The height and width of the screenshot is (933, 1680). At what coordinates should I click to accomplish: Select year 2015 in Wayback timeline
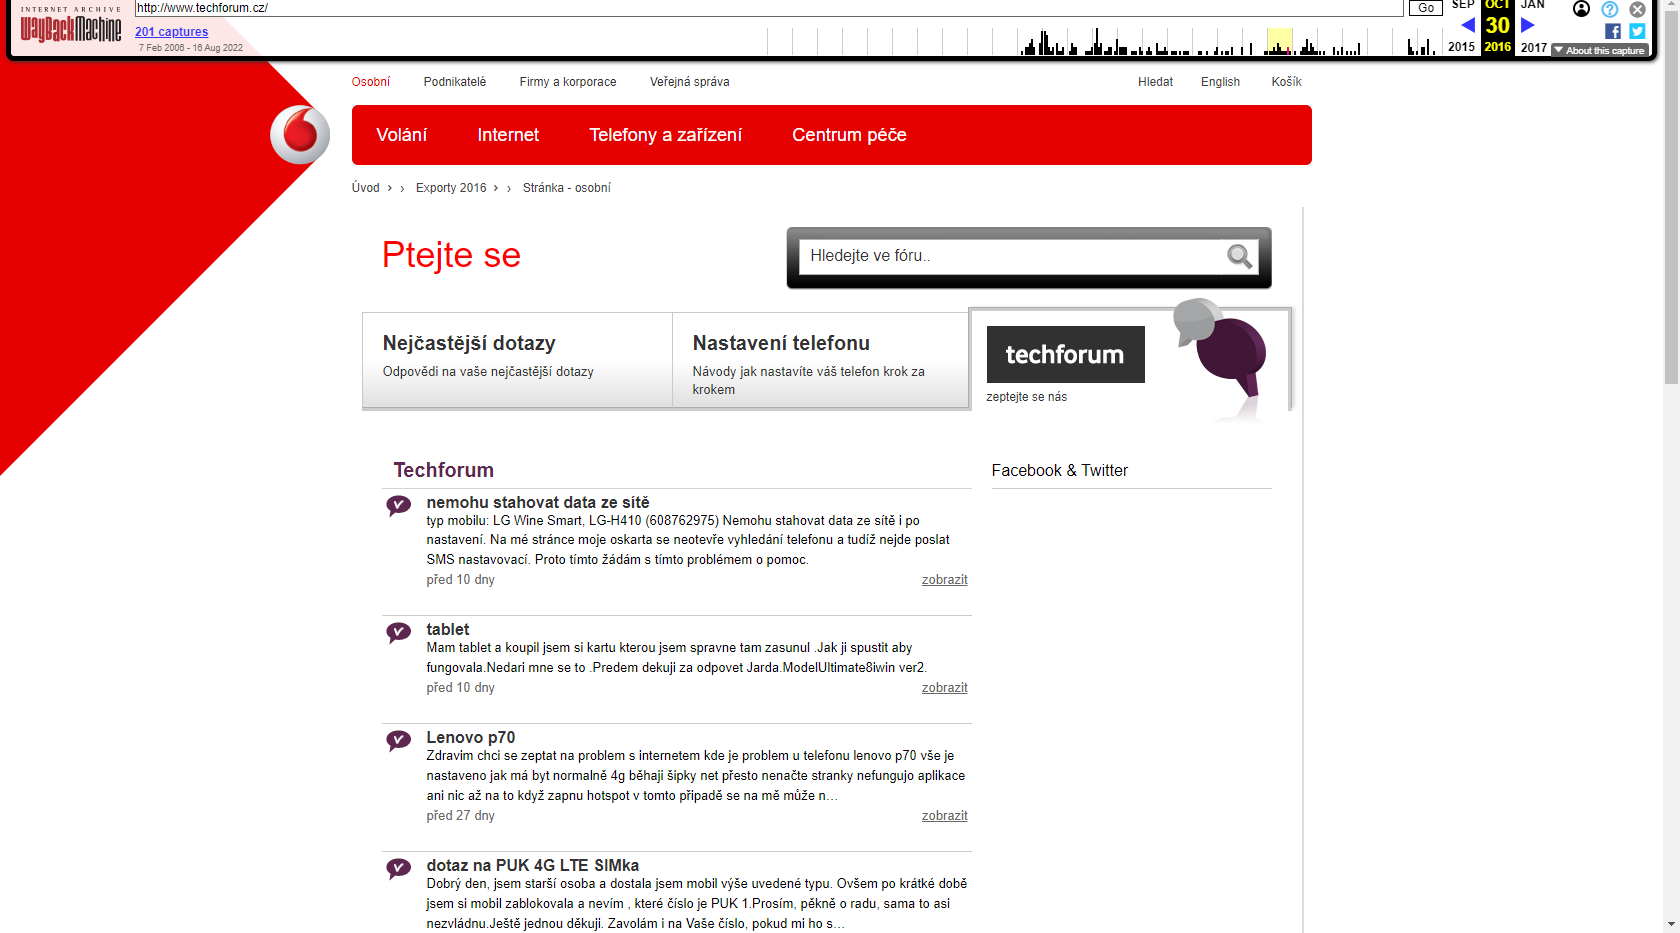(x=1461, y=47)
